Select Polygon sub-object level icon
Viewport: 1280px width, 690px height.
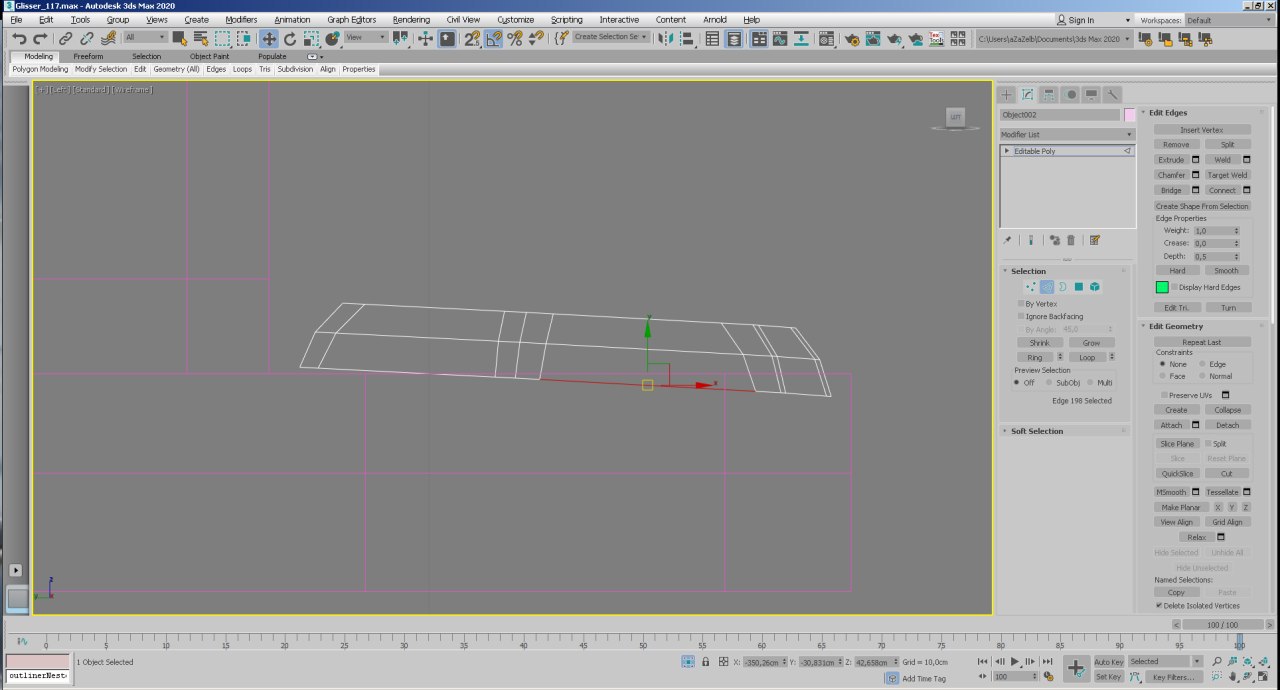(x=1078, y=287)
